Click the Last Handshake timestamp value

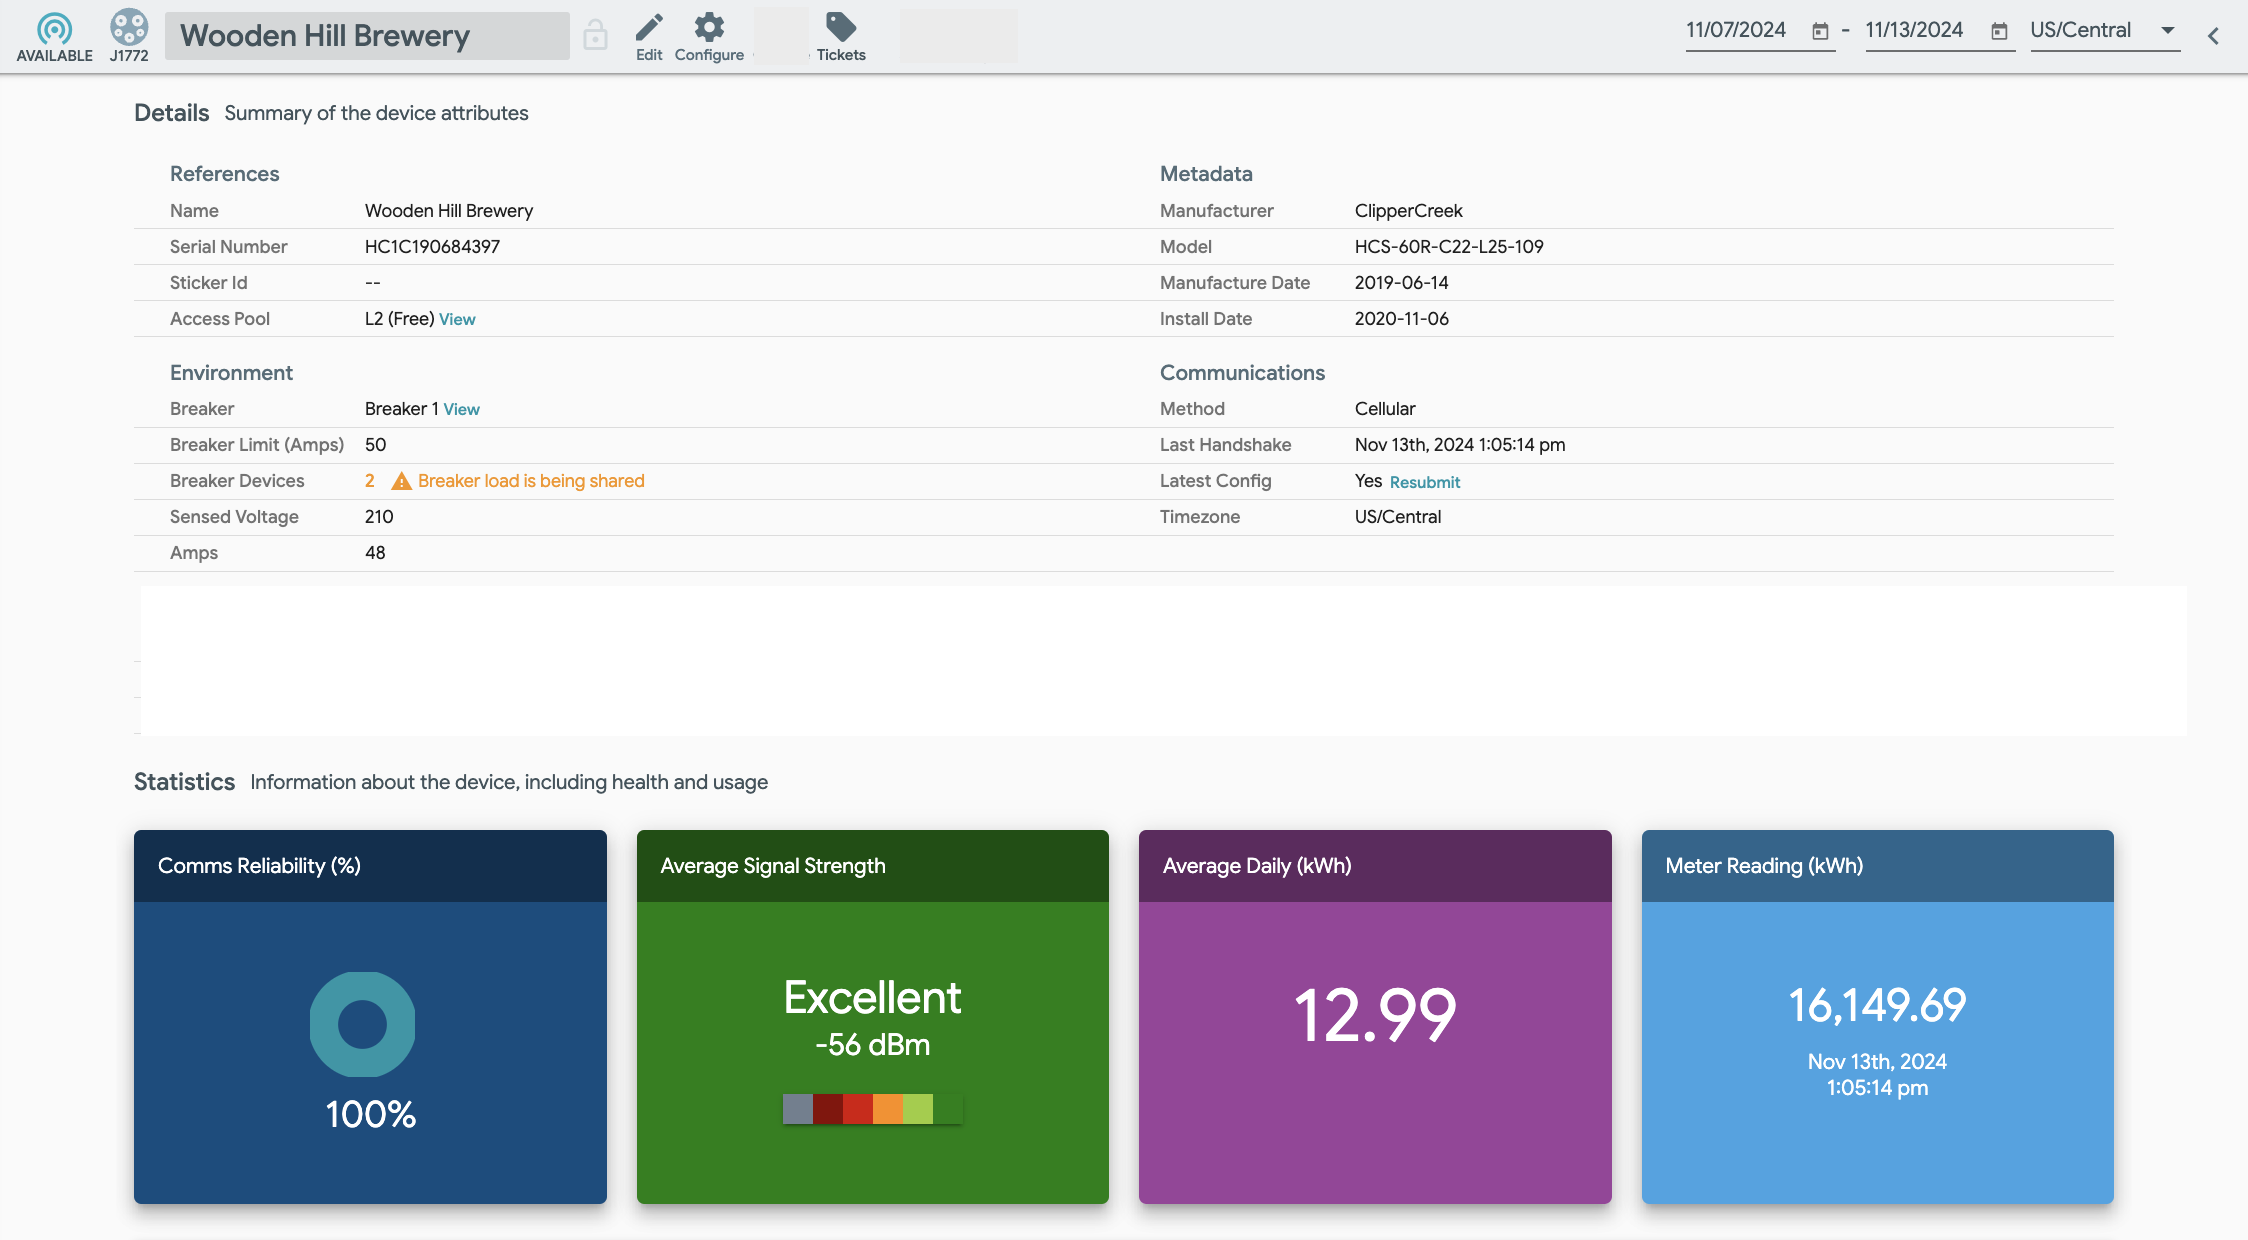tap(1460, 445)
